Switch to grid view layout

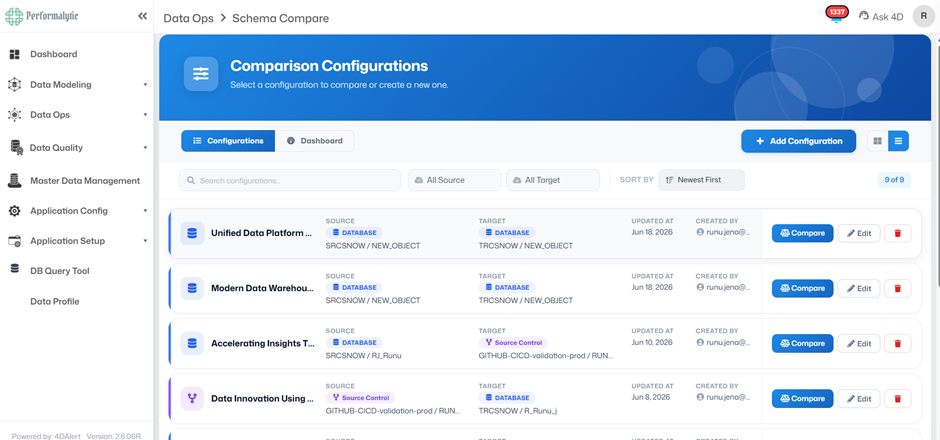click(x=878, y=141)
